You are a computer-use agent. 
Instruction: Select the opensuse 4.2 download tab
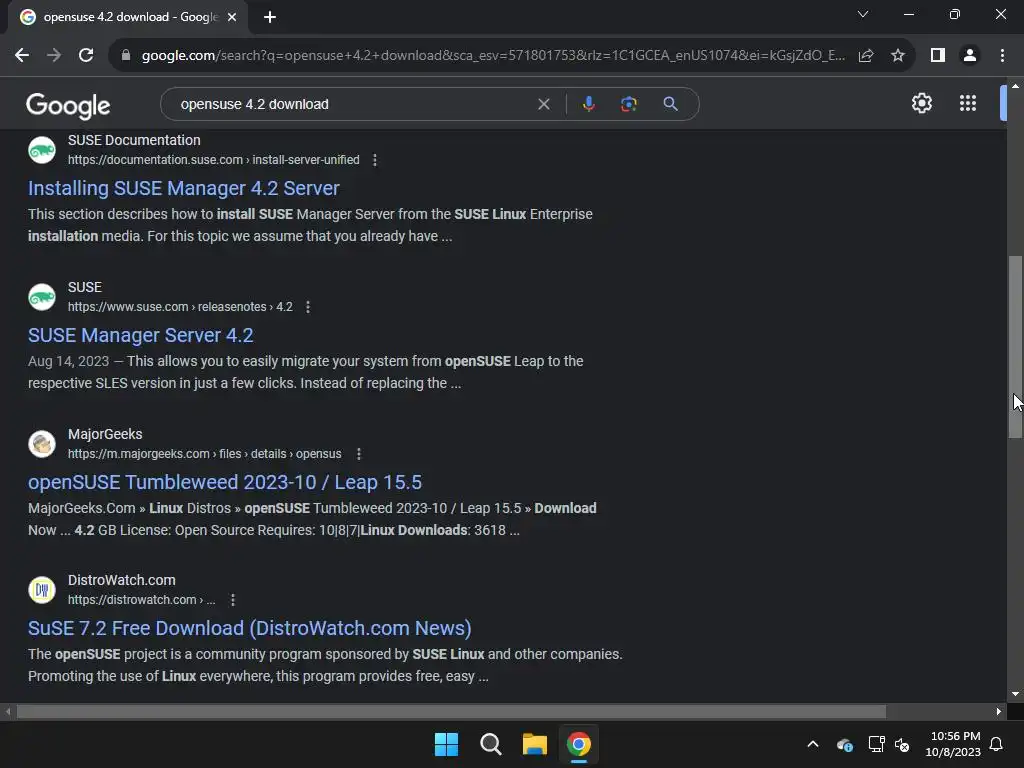[x=127, y=17]
